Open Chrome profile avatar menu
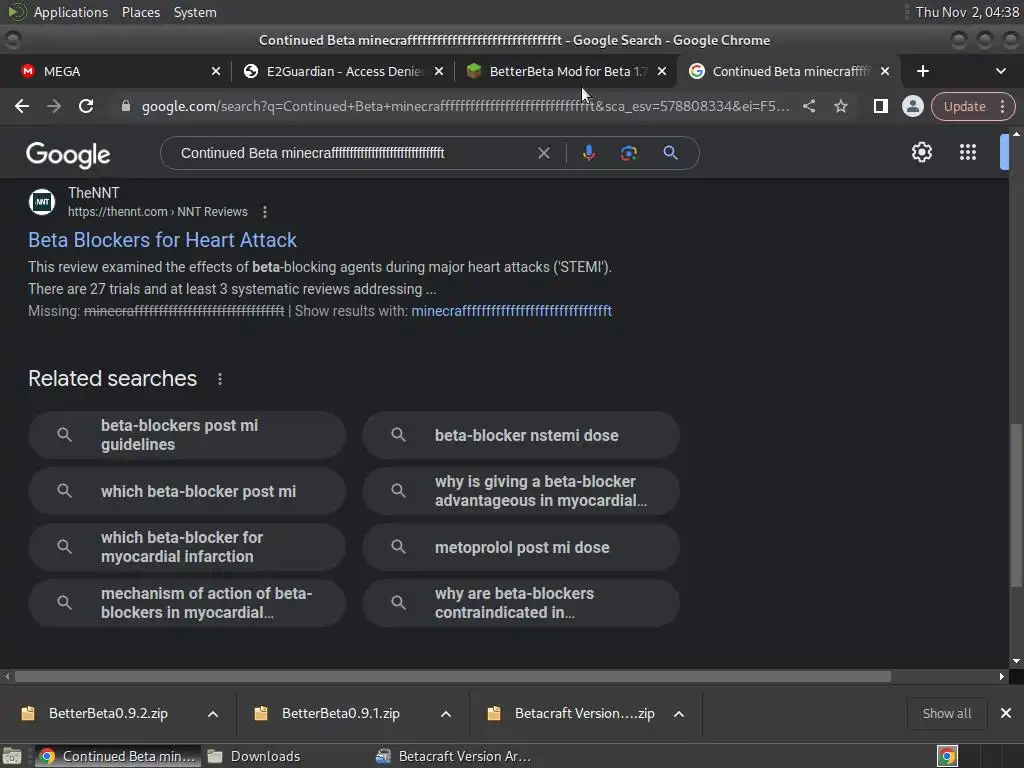The image size is (1024, 768). pyautogui.click(x=912, y=106)
